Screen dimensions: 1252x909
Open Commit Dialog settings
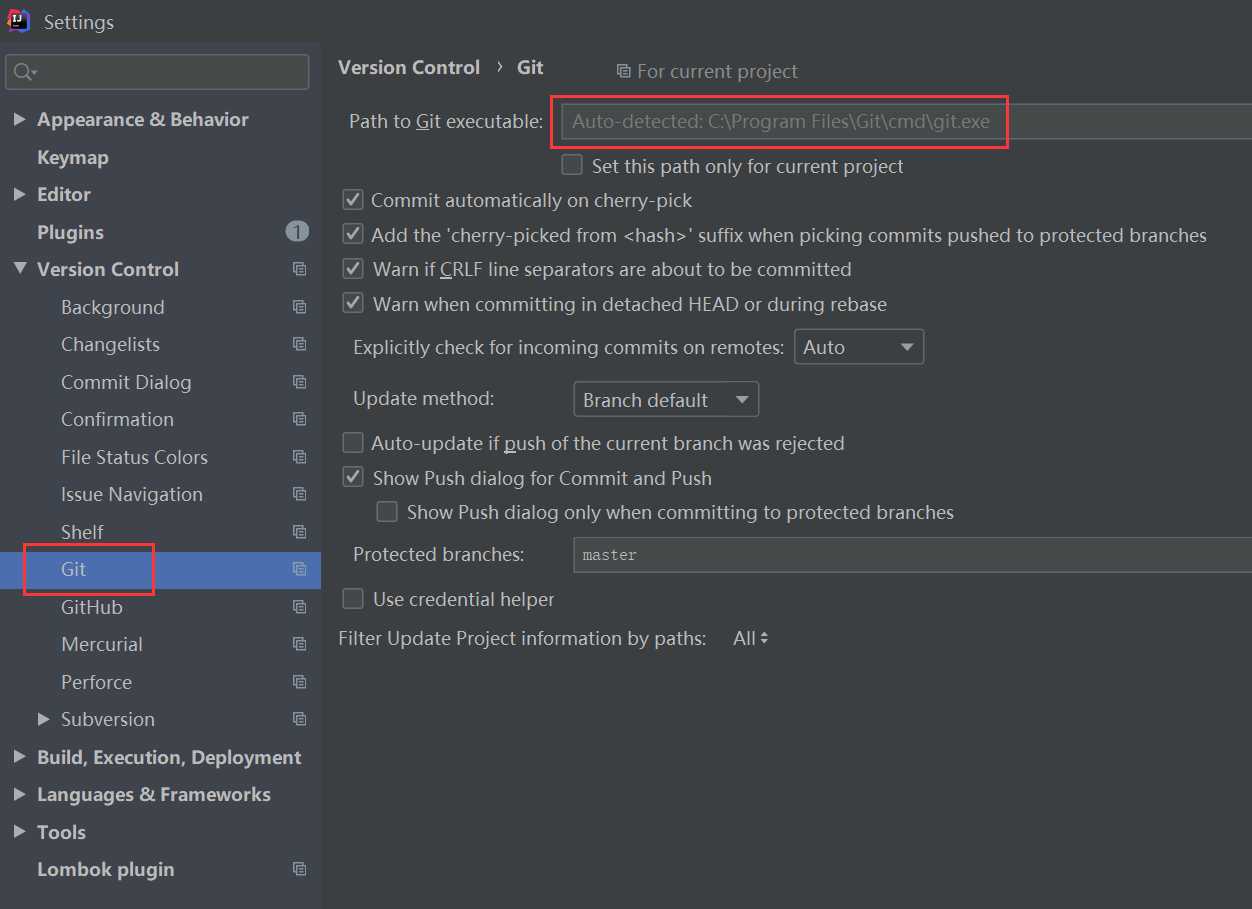(x=126, y=382)
